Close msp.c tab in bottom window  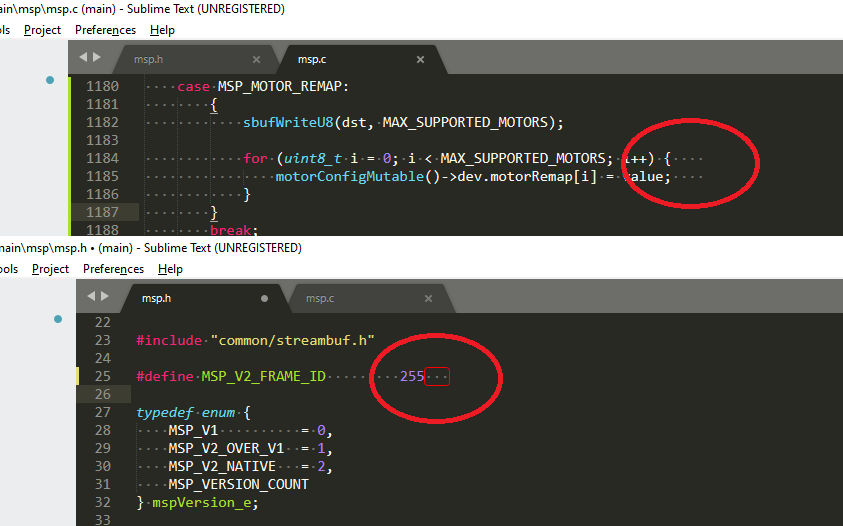428,298
